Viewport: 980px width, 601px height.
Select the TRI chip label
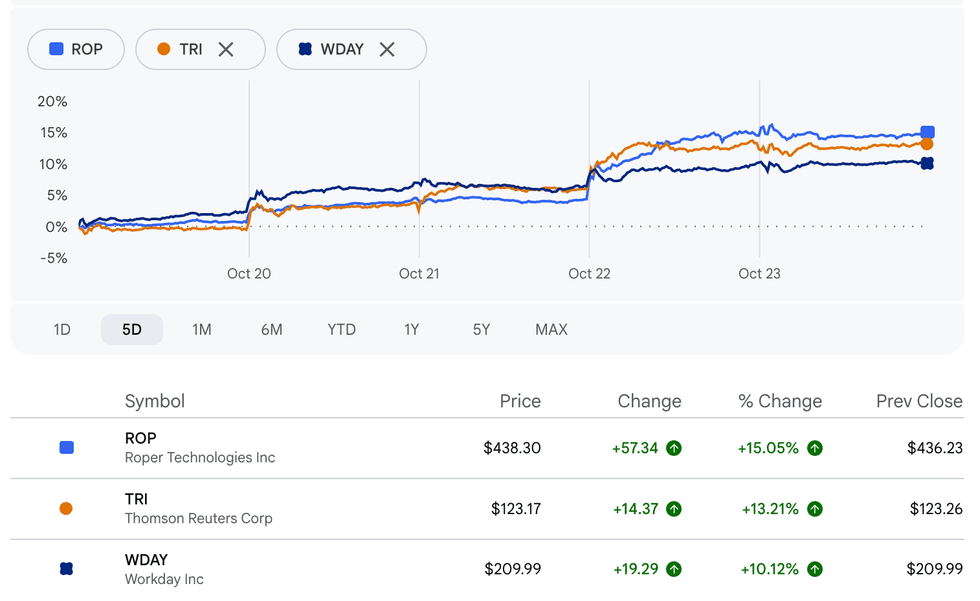pos(191,49)
